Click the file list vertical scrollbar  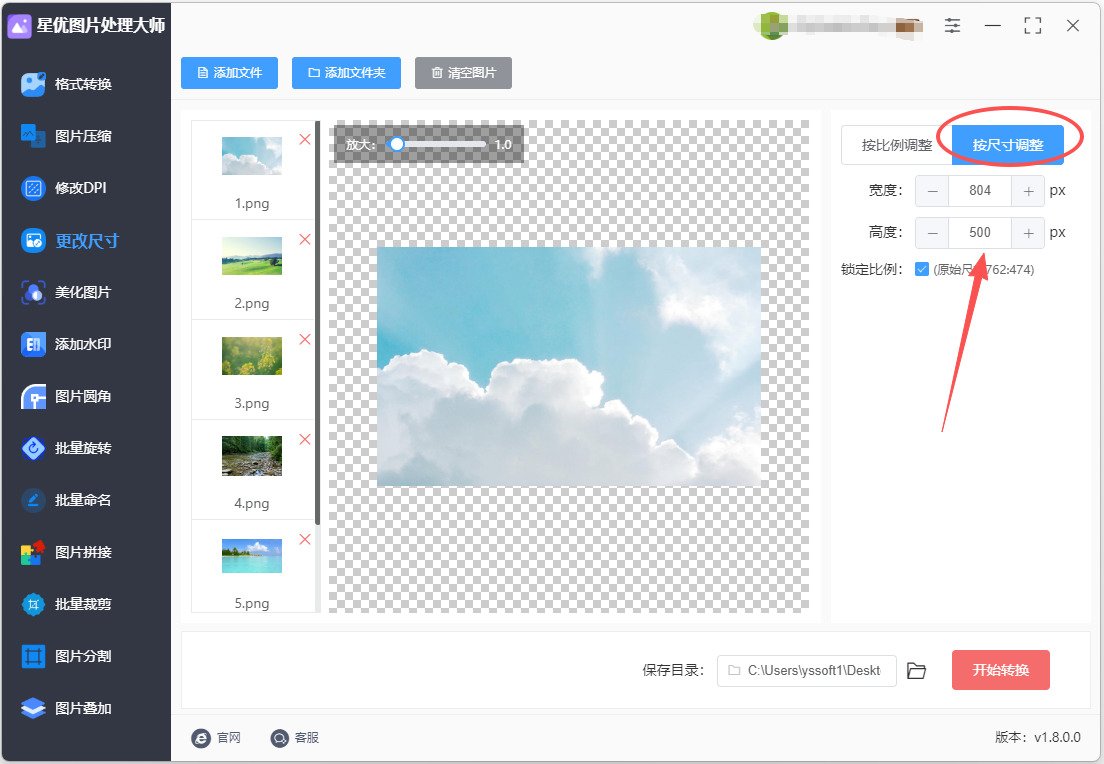318,324
